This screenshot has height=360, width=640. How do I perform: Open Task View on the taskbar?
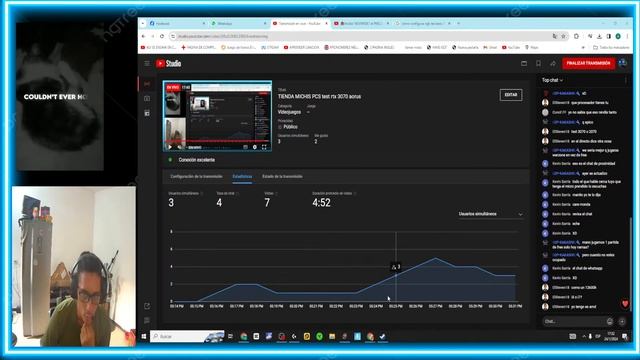(x=231, y=336)
